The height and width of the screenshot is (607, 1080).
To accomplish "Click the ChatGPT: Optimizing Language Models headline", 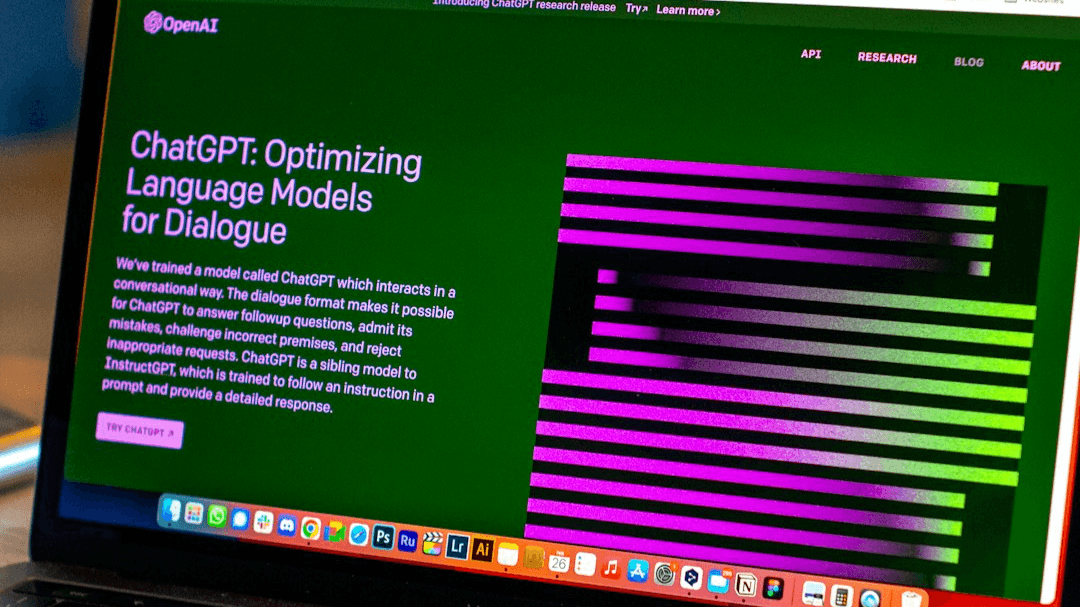I will [272, 187].
